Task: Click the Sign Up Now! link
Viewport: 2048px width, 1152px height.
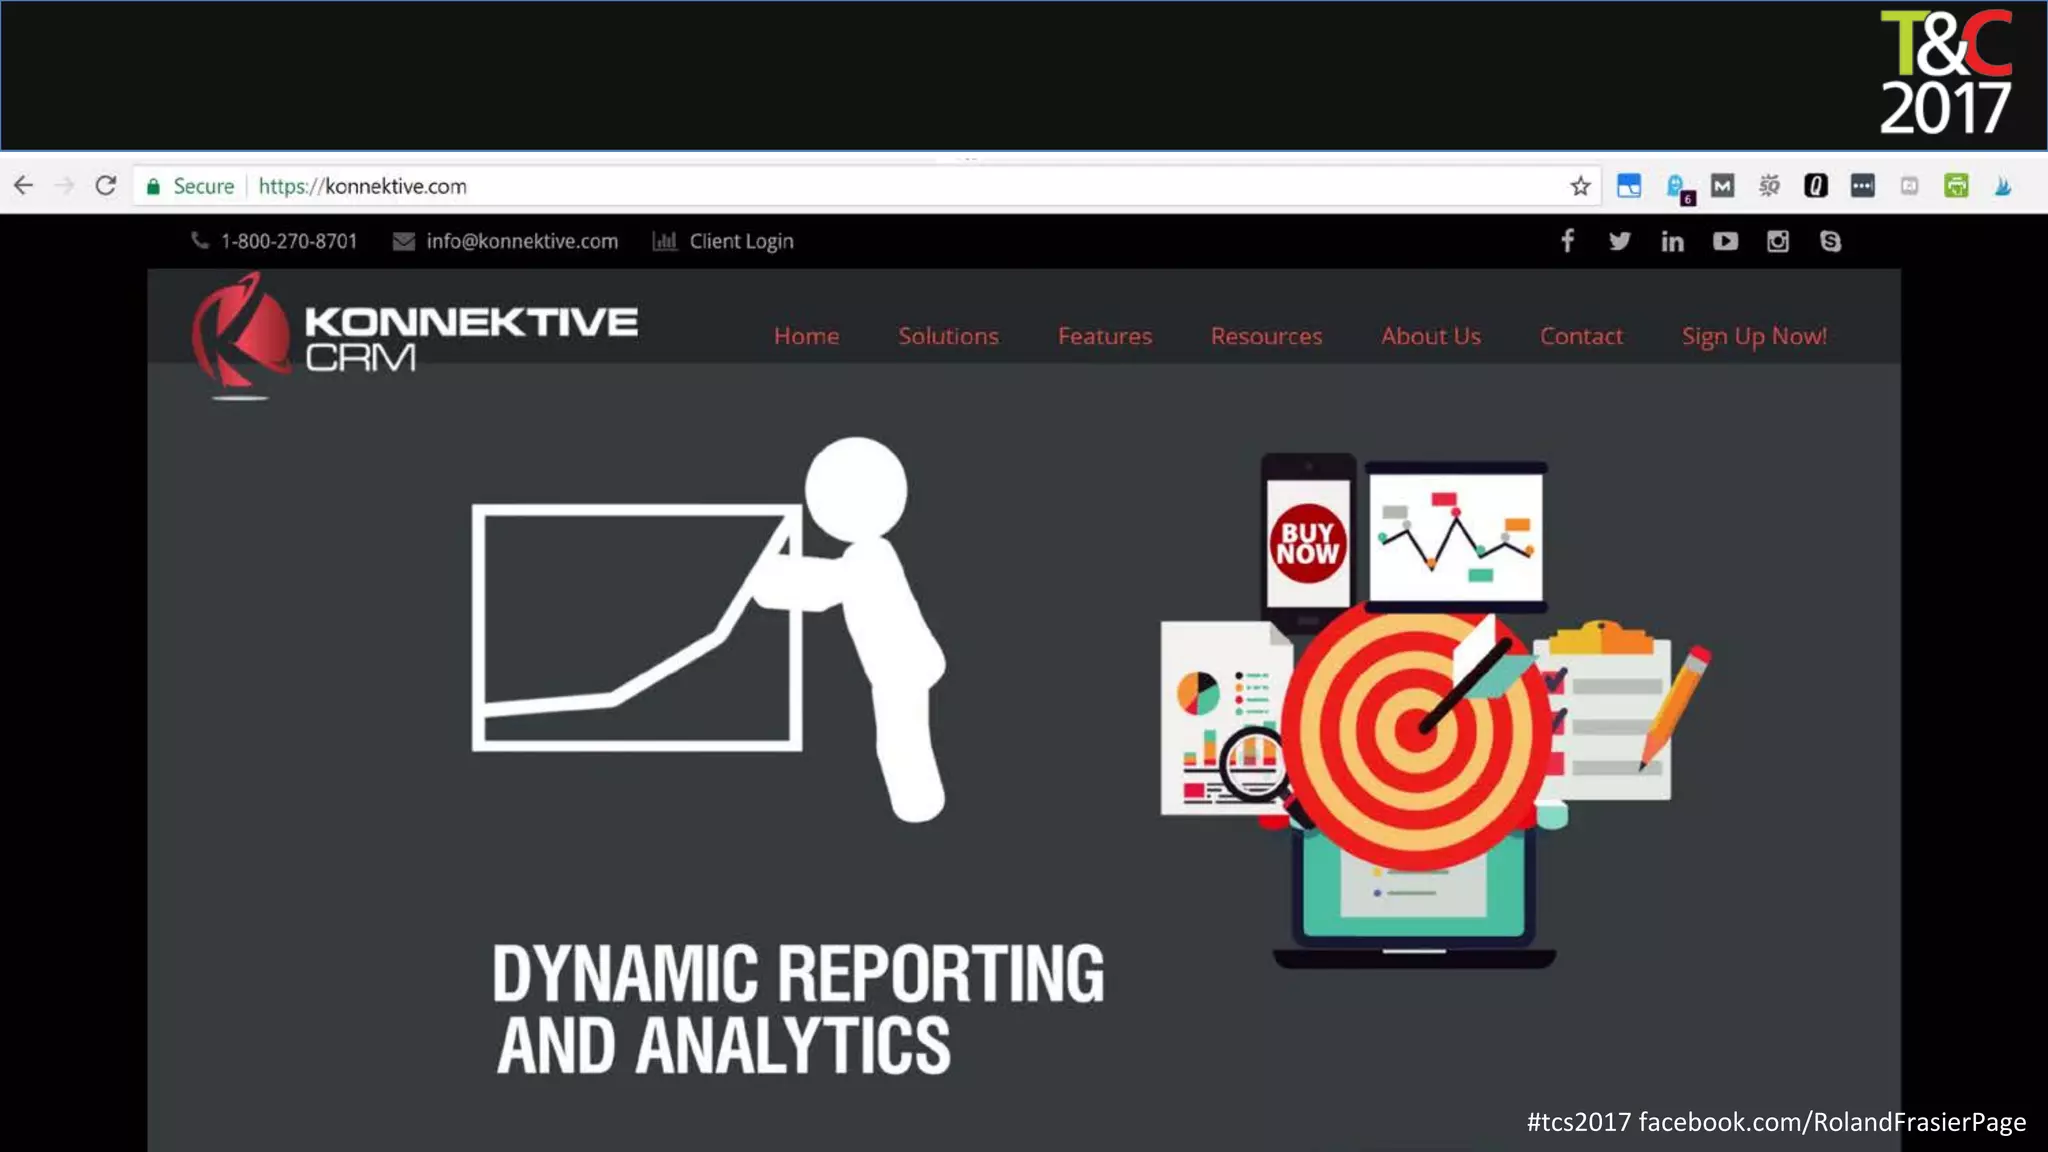Action: 1754,336
